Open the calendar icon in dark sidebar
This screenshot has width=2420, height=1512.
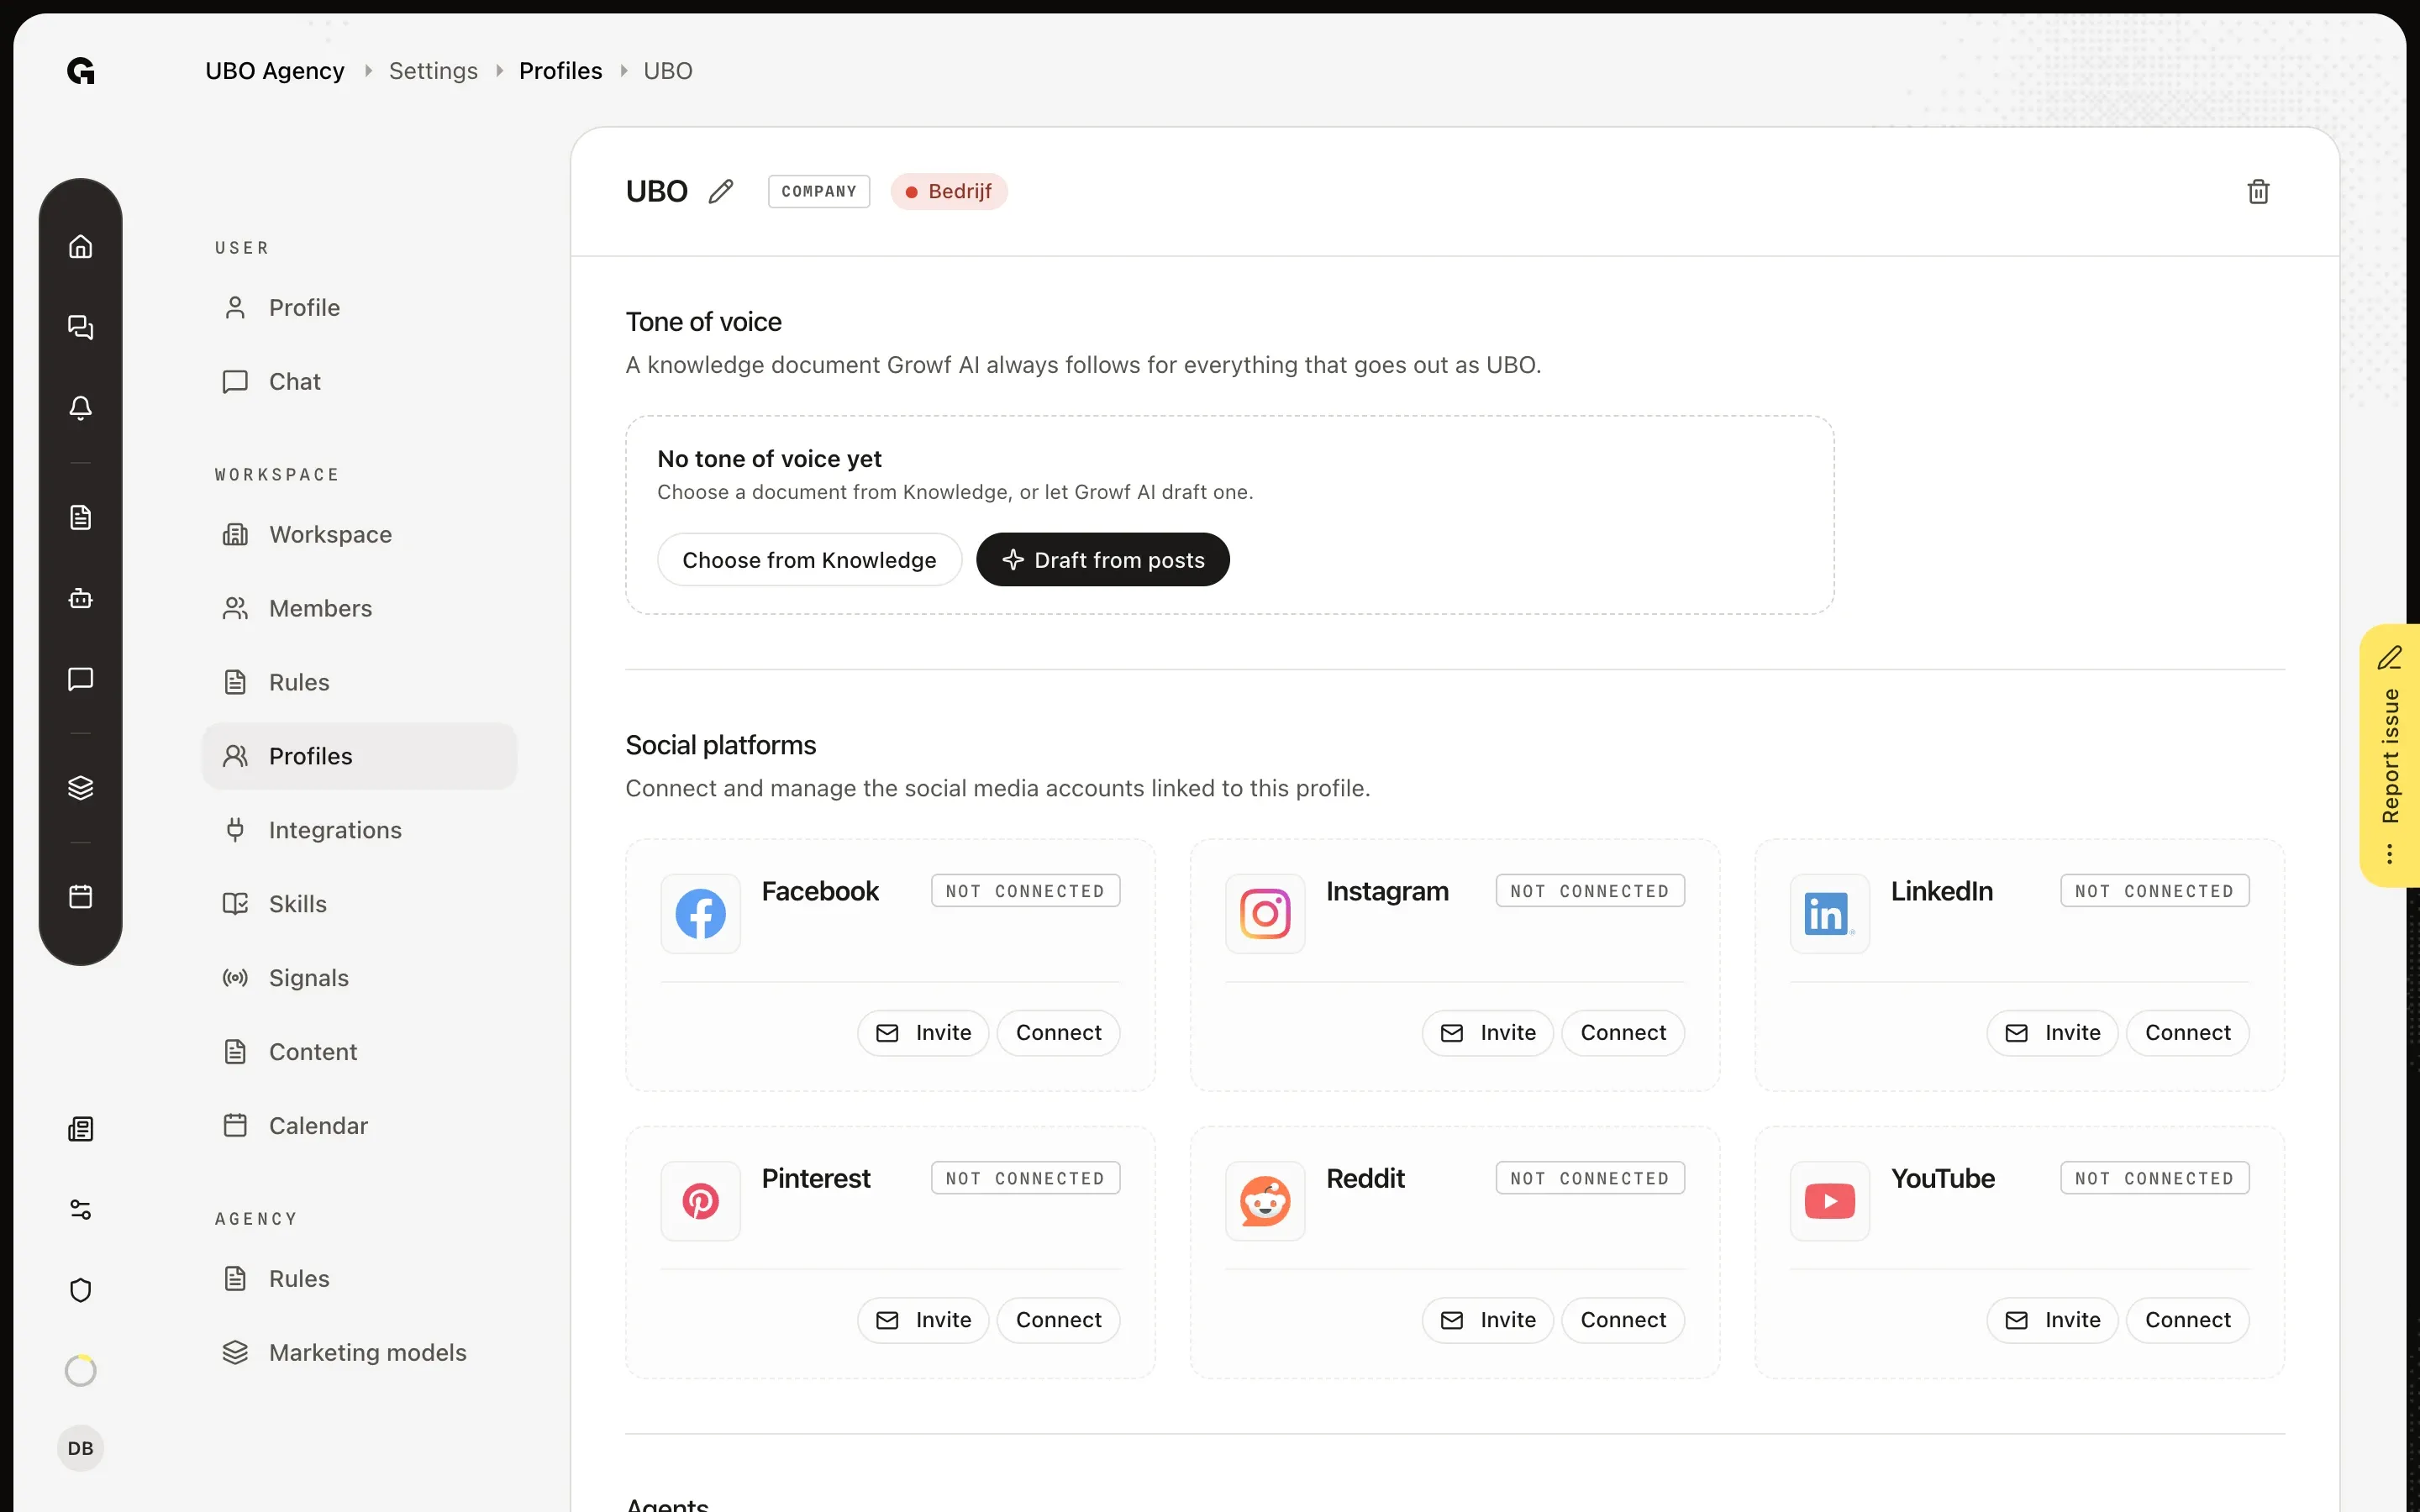point(80,896)
